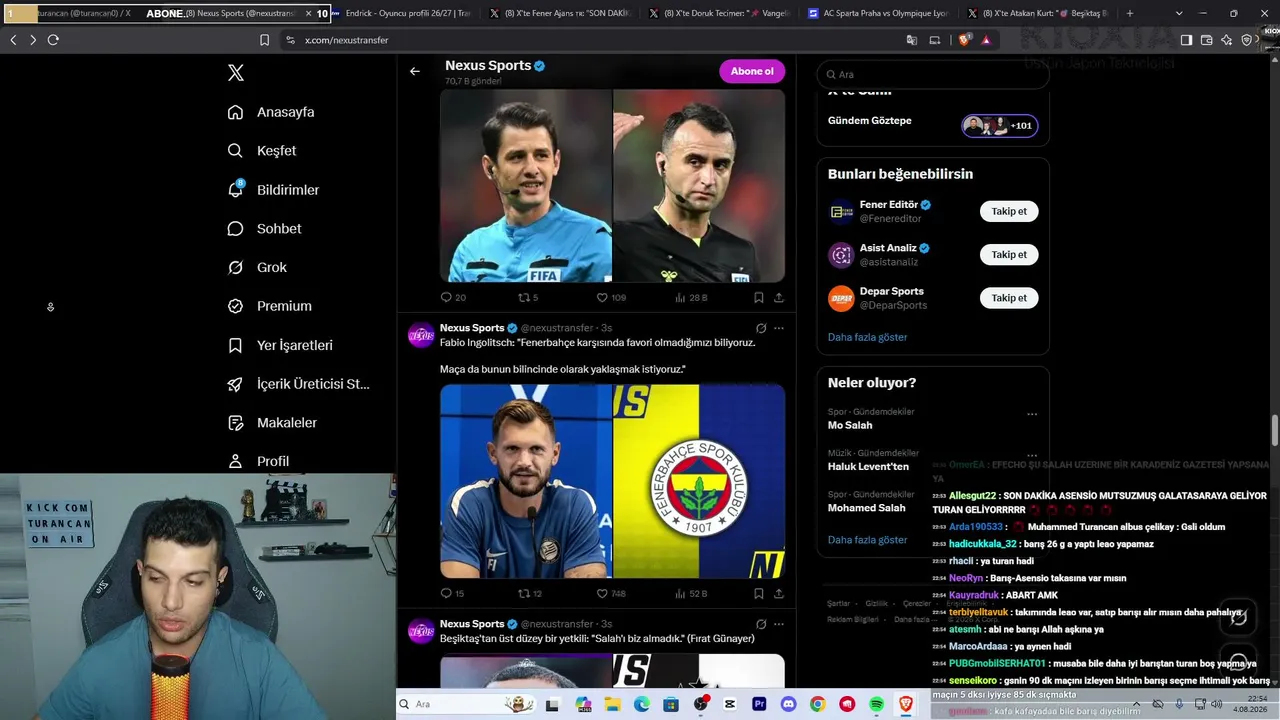Open Discord from the taskbar

[x=788, y=704]
